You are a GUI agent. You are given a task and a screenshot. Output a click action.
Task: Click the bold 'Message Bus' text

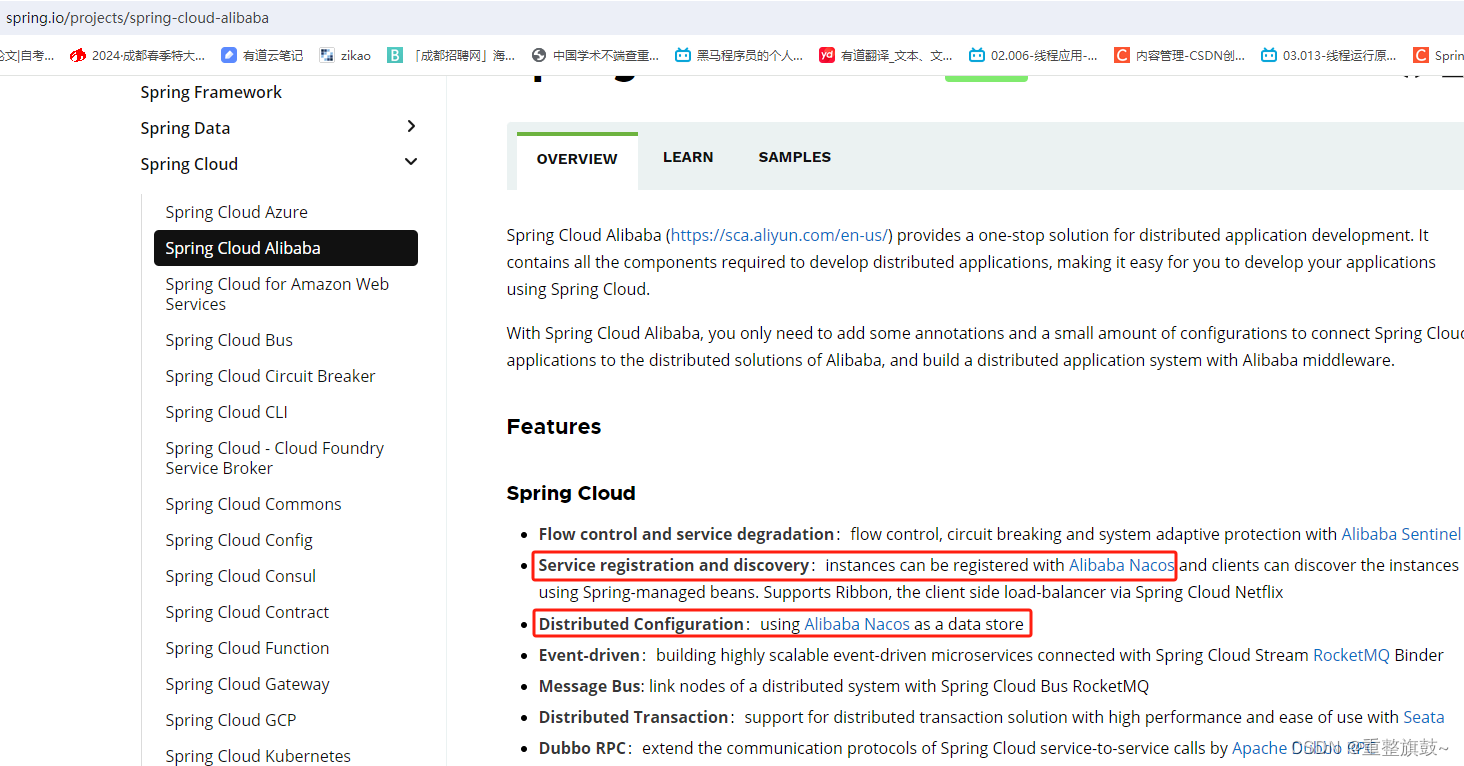pyautogui.click(x=589, y=686)
